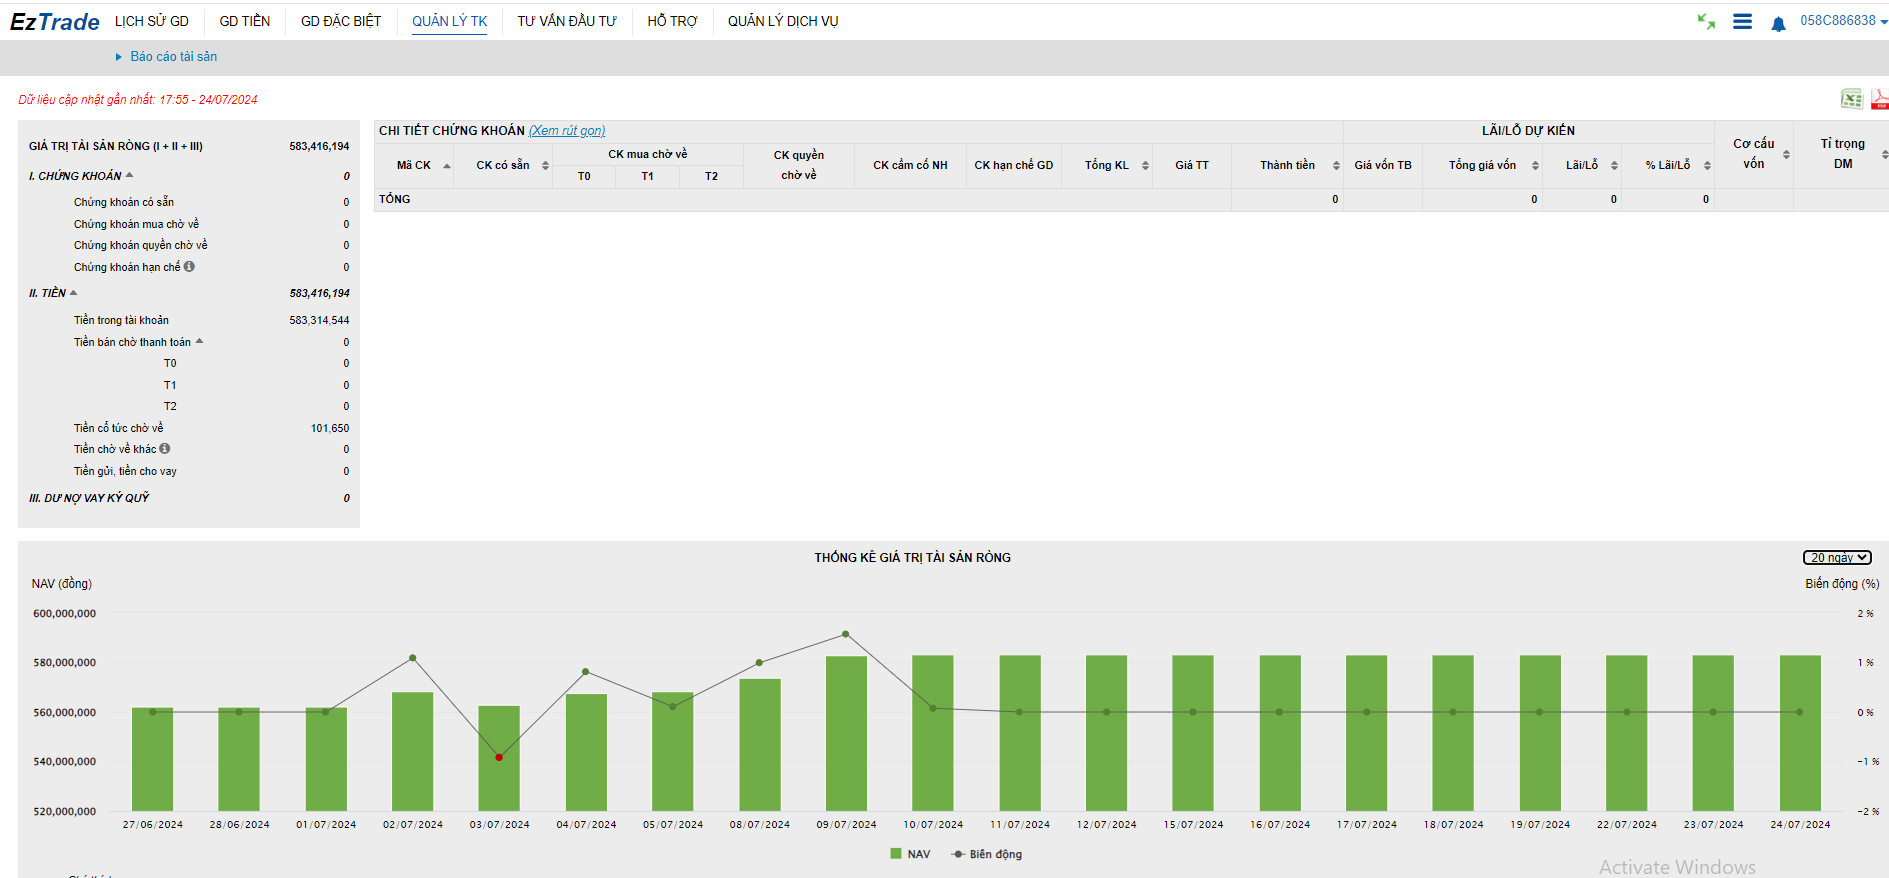
Task: Click the Xem rút gọn link
Action: coord(567,131)
